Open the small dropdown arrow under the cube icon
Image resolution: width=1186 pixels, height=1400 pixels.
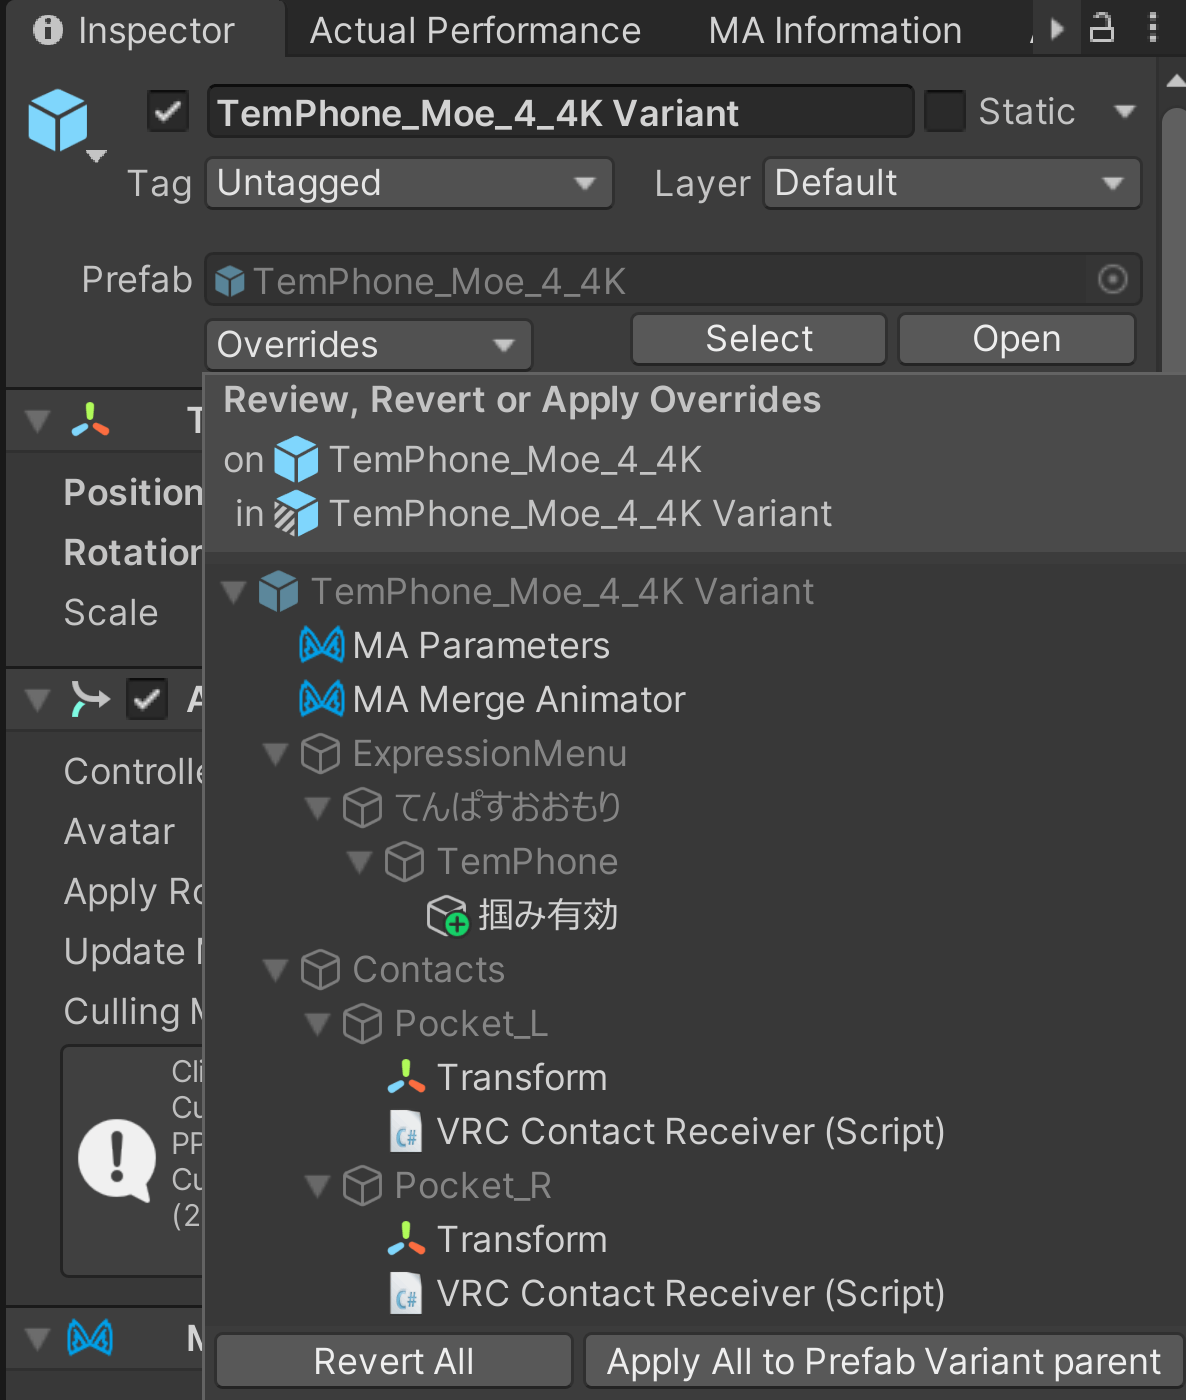pos(97,157)
